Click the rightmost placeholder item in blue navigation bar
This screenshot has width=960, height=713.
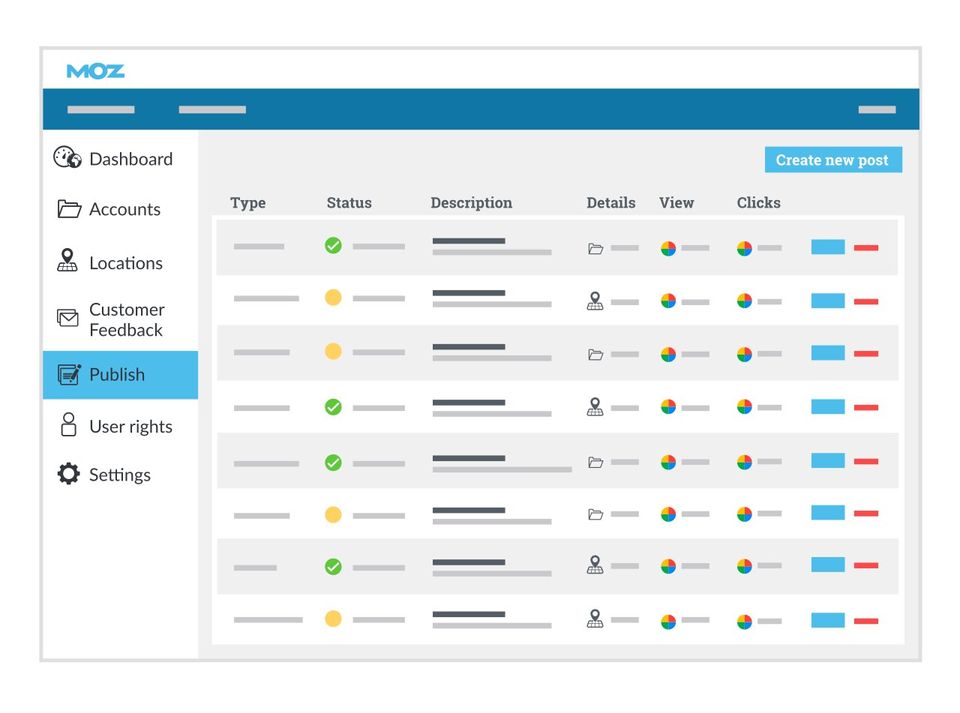[877, 110]
